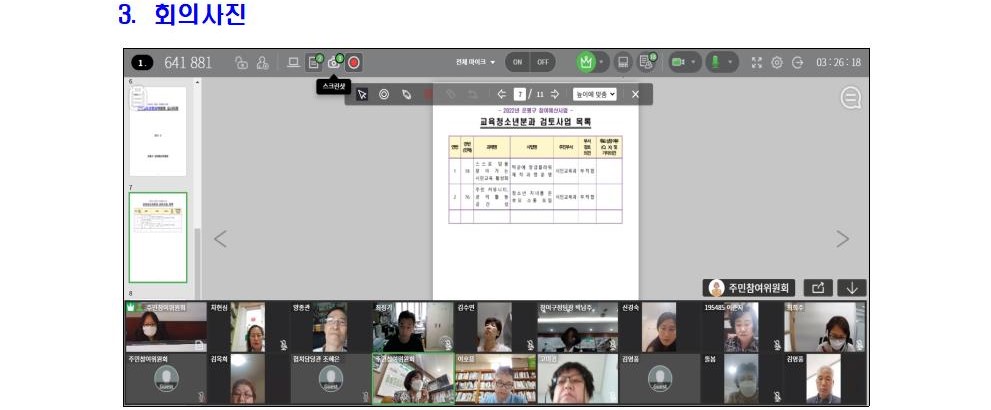Turn all microphones OFF
Viewport: 991px width, 410px height.
[x=543, y=63]
